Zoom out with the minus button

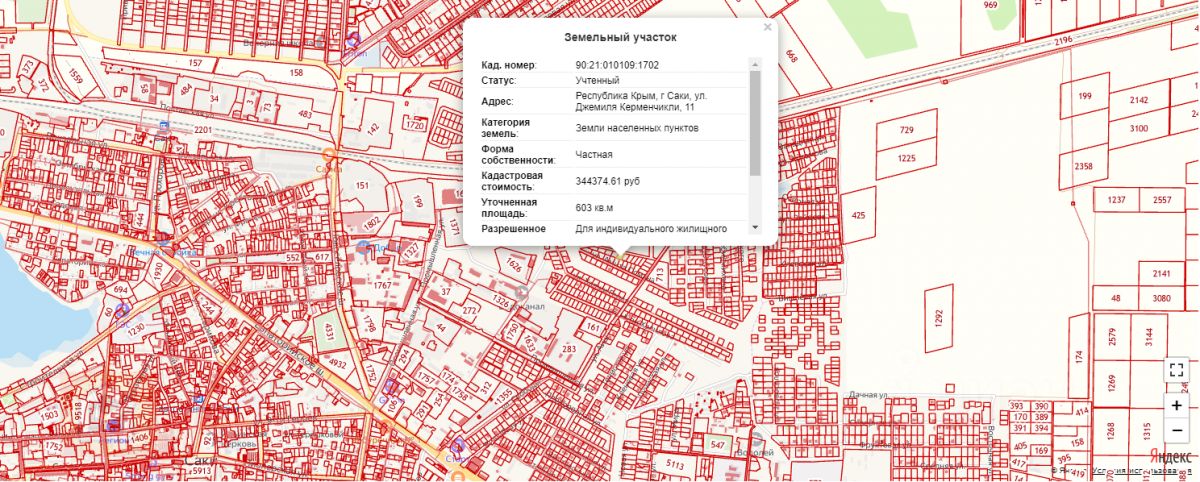pos(1177,430)
